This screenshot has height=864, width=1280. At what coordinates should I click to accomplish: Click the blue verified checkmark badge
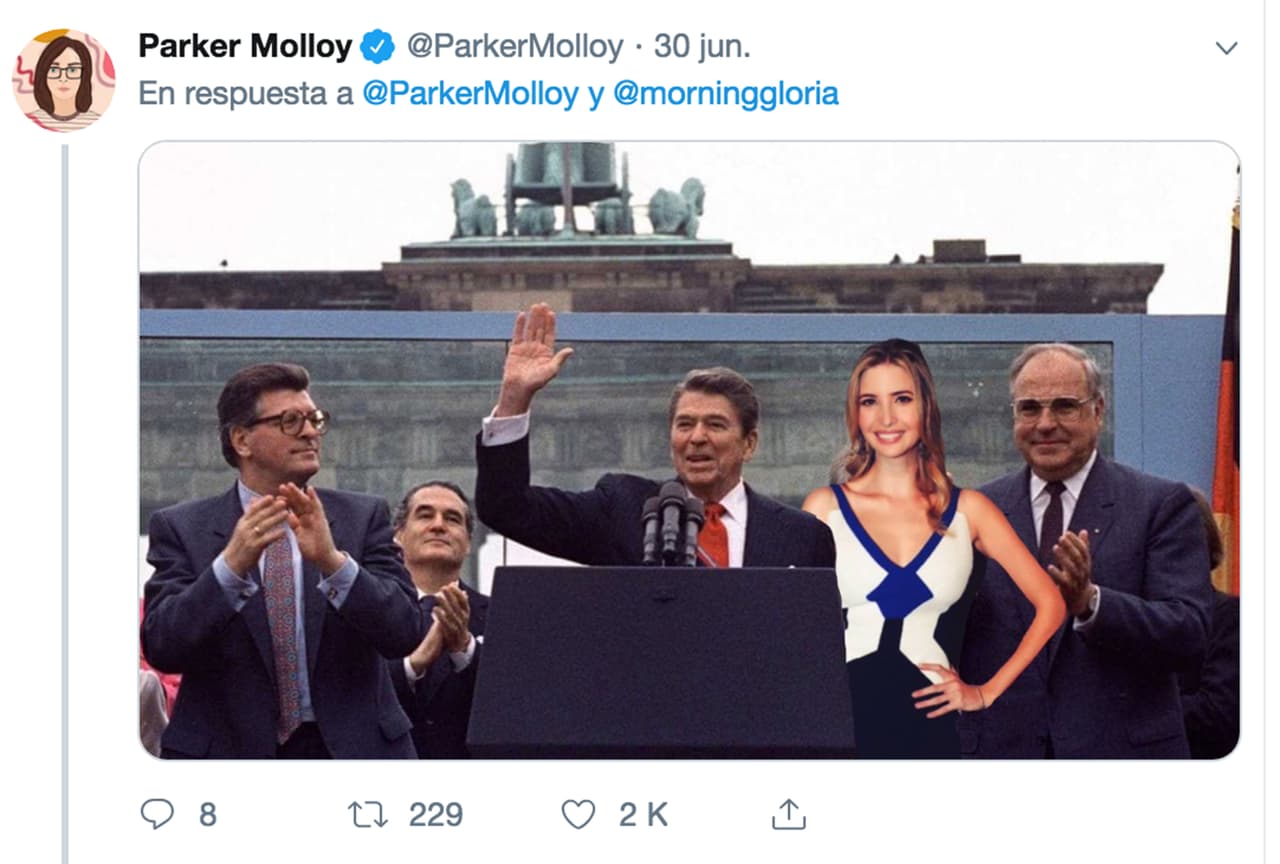pos(375,45)
